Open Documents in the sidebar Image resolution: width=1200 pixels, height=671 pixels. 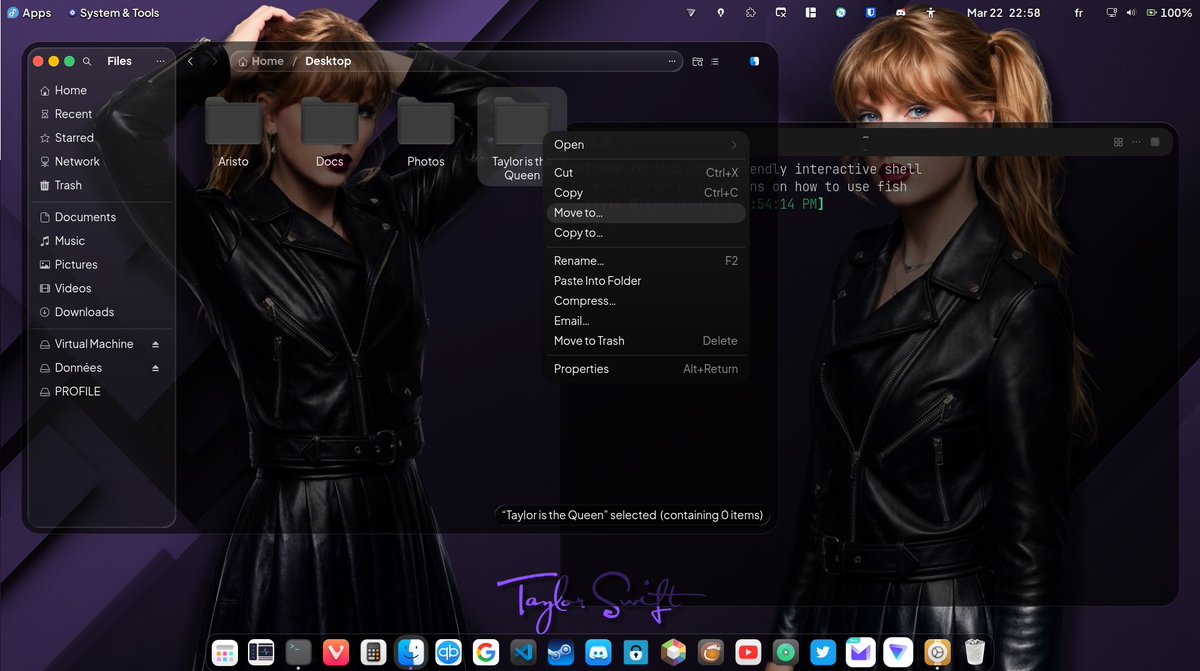[x=100, y=217]
